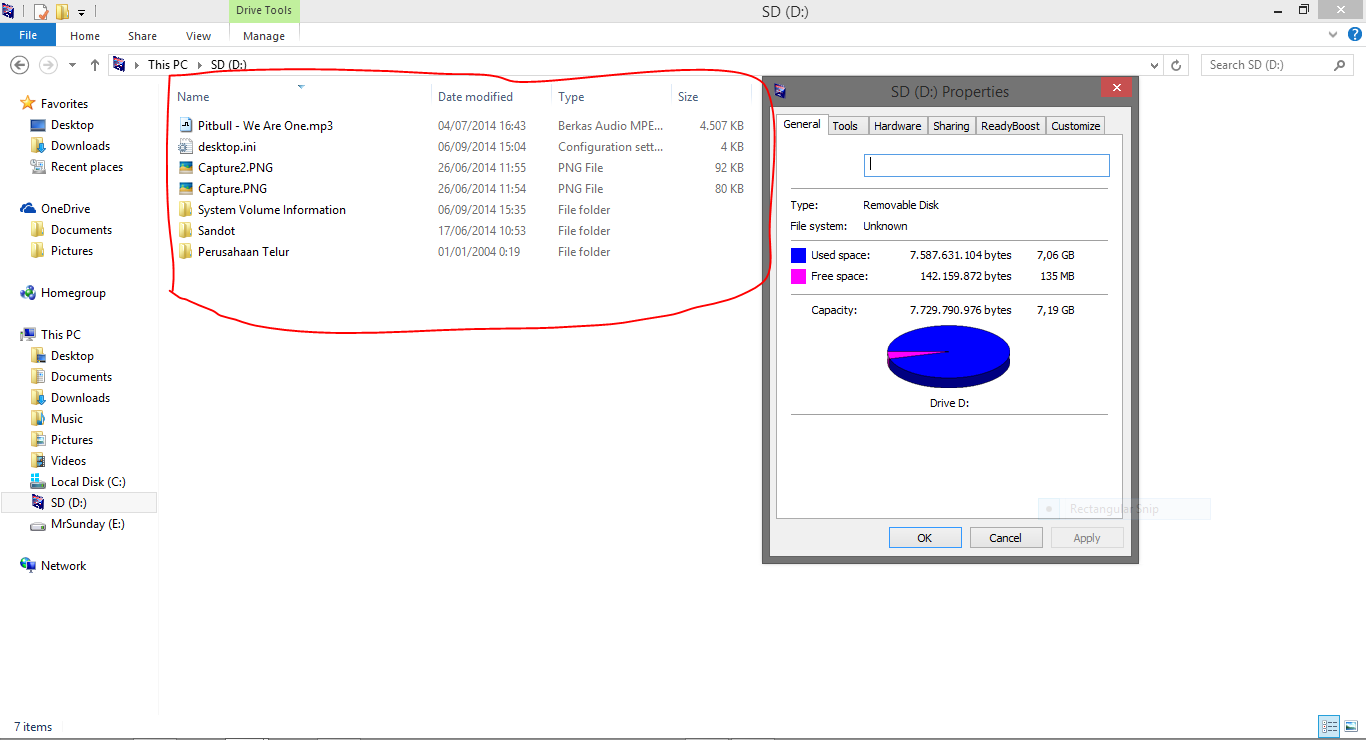
Task: Switch to ReadyBoost tab in Properties dialog
Action: point(1010,126)
